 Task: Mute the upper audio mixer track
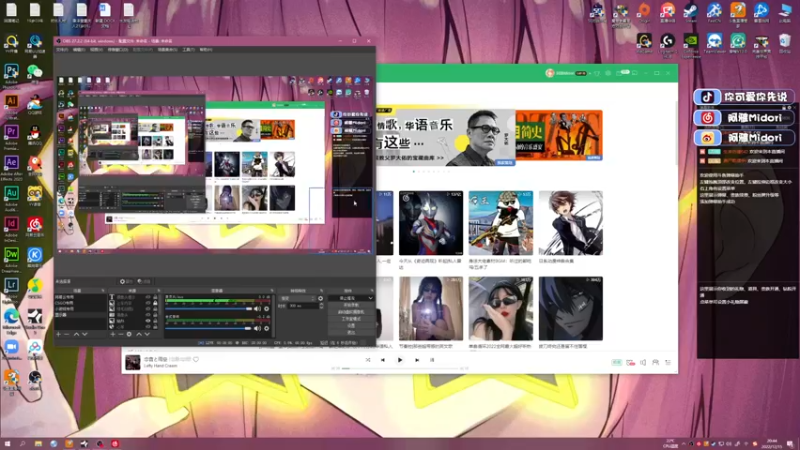pos(257,309)
